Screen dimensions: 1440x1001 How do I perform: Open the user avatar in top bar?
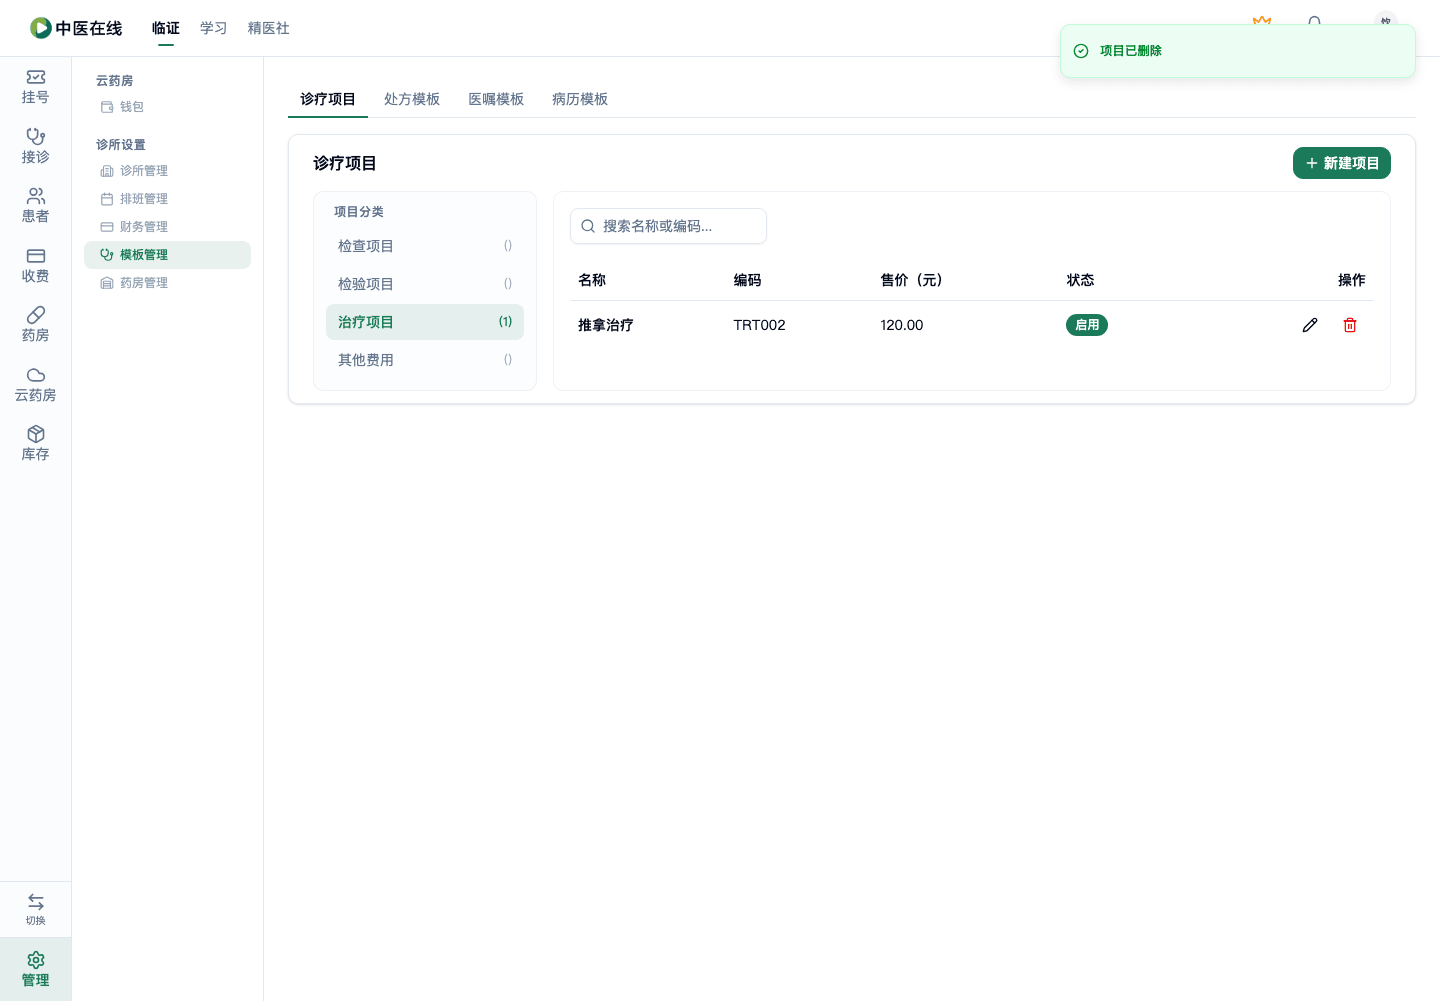(1385, 20)
